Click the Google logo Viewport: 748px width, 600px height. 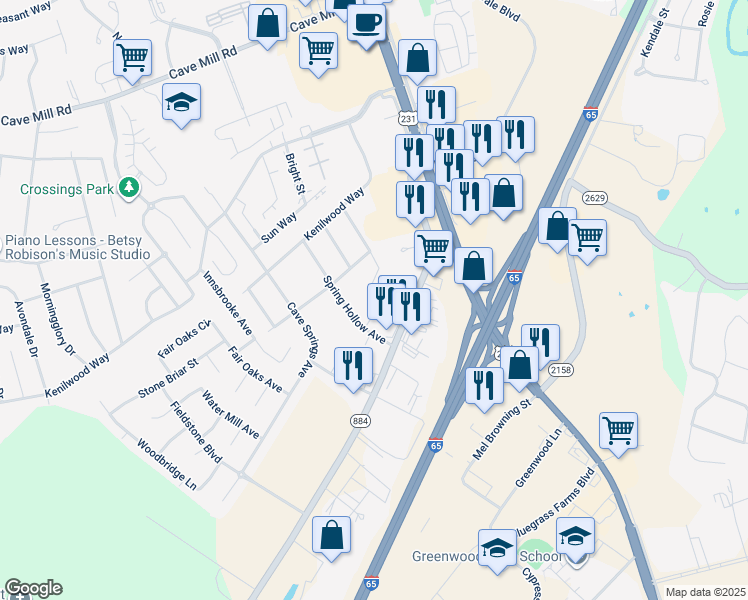pos(33,589)
